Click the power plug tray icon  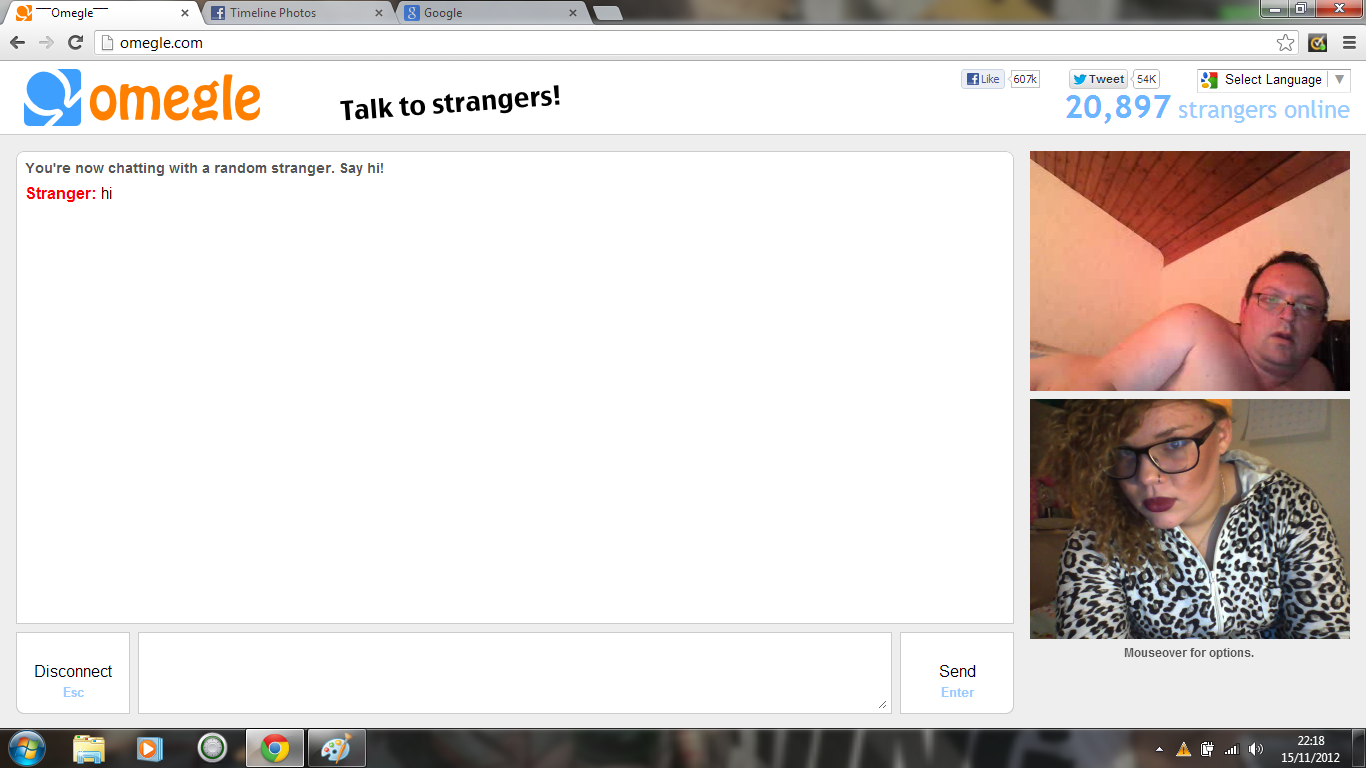(1208, 749)
